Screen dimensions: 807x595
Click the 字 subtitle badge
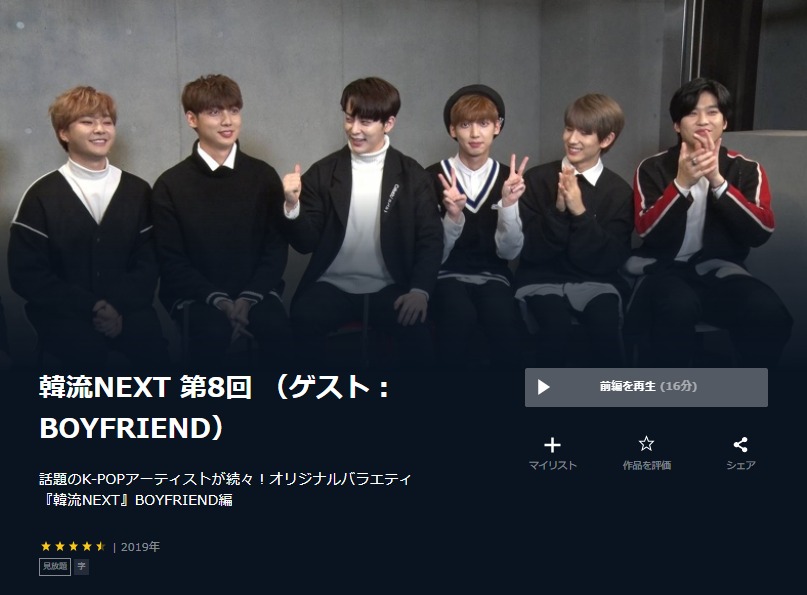click(81, 567)
